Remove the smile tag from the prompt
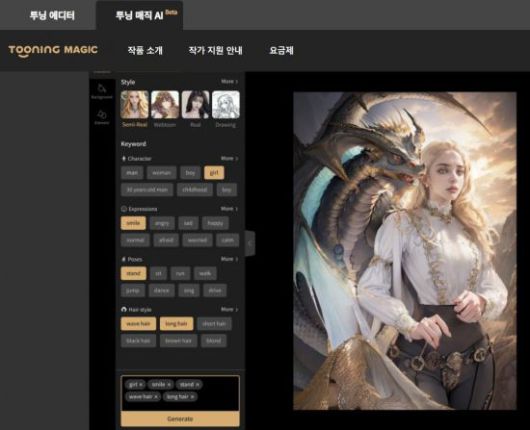The height and width of the screenshot is (430, 530). (x=169, y=385)
